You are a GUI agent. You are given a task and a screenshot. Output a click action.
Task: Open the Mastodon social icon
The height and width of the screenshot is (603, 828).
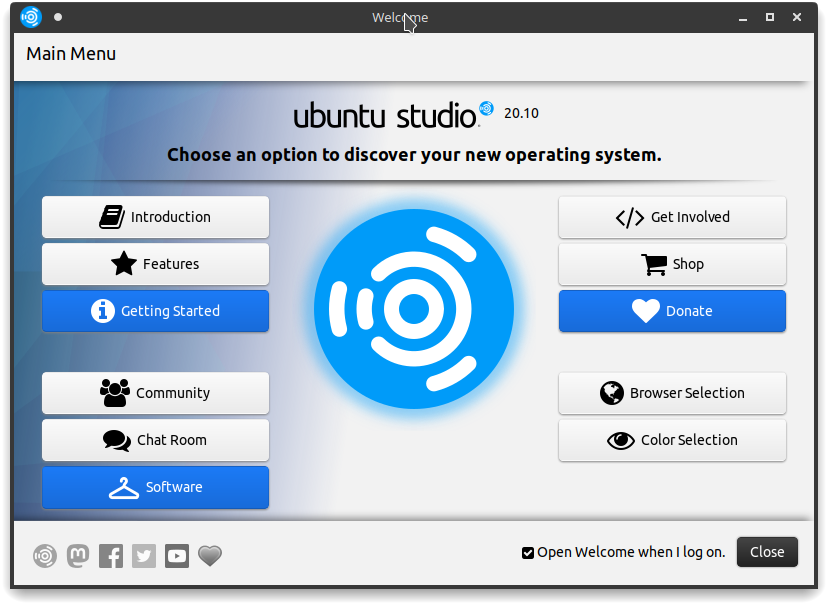coord(78,555)
